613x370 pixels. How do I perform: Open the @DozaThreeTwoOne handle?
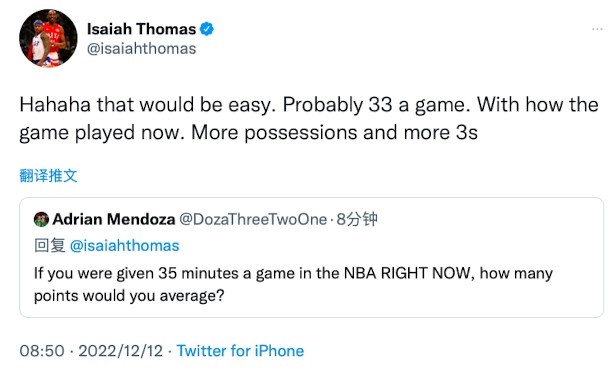[x=253, y=219]
